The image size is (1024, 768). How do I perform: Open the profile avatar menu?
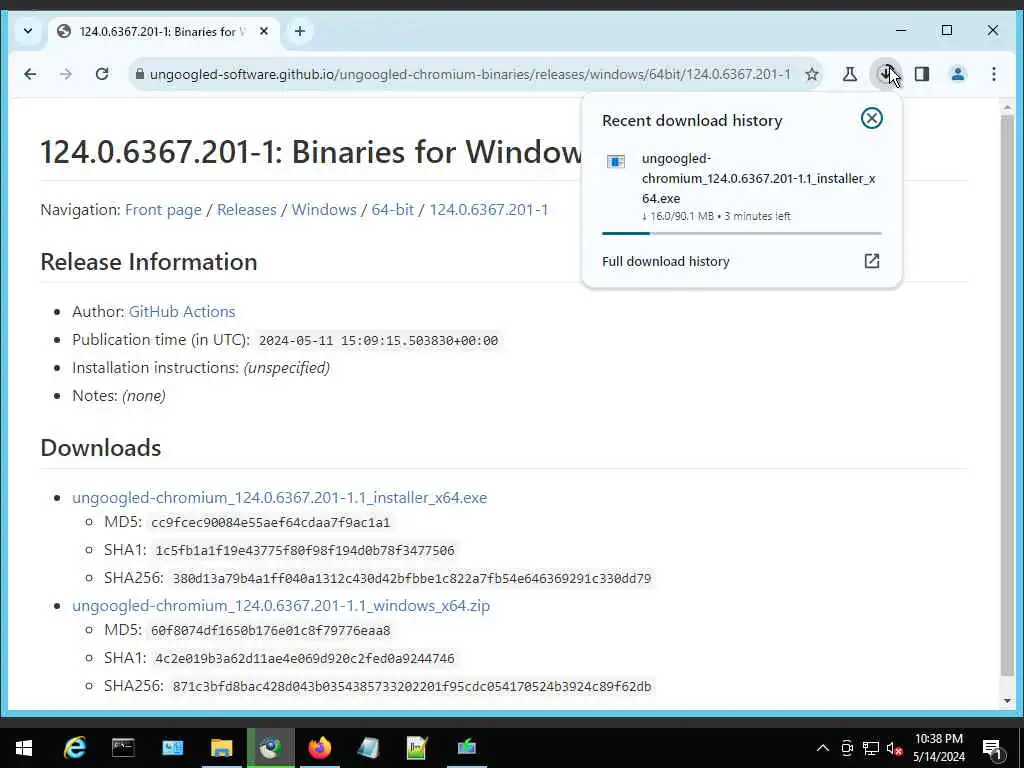point(957,74)
